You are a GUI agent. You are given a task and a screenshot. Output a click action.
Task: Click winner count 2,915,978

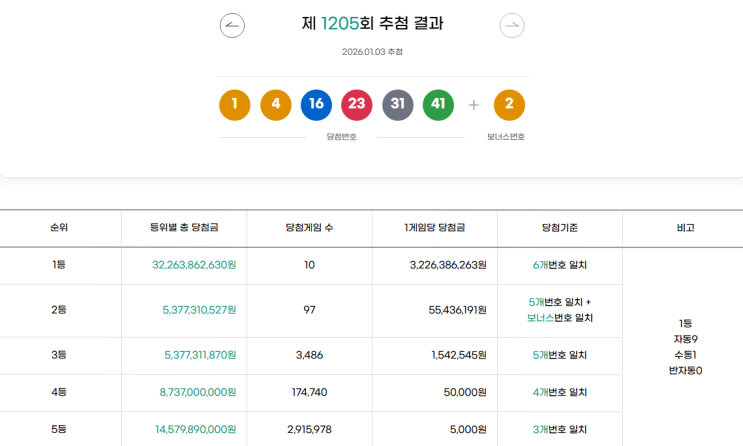(x=309, y=429)
